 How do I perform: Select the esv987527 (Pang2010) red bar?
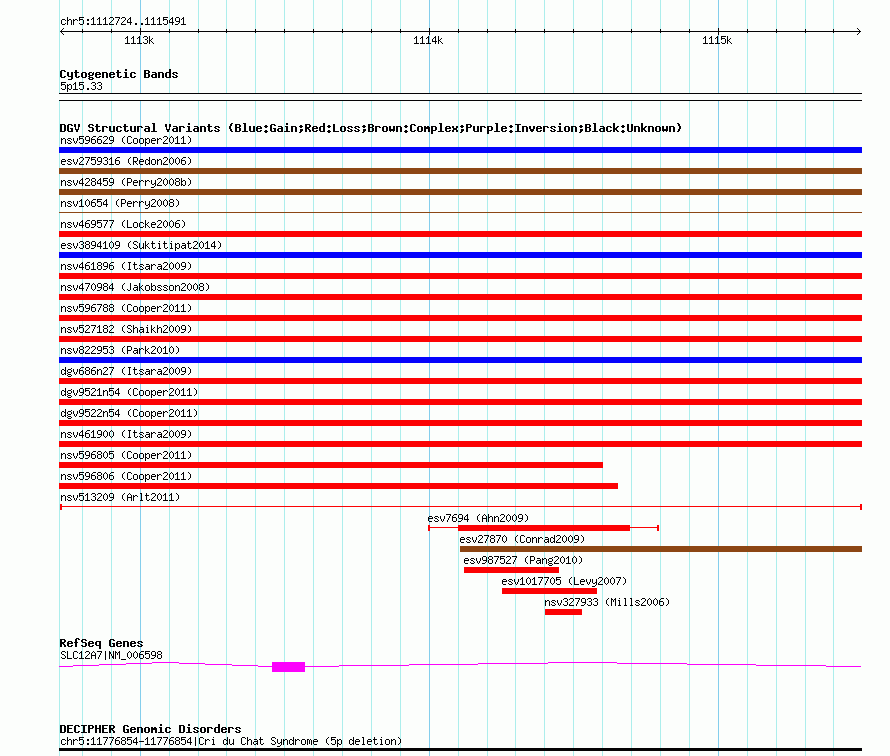[x=511, y=570]
